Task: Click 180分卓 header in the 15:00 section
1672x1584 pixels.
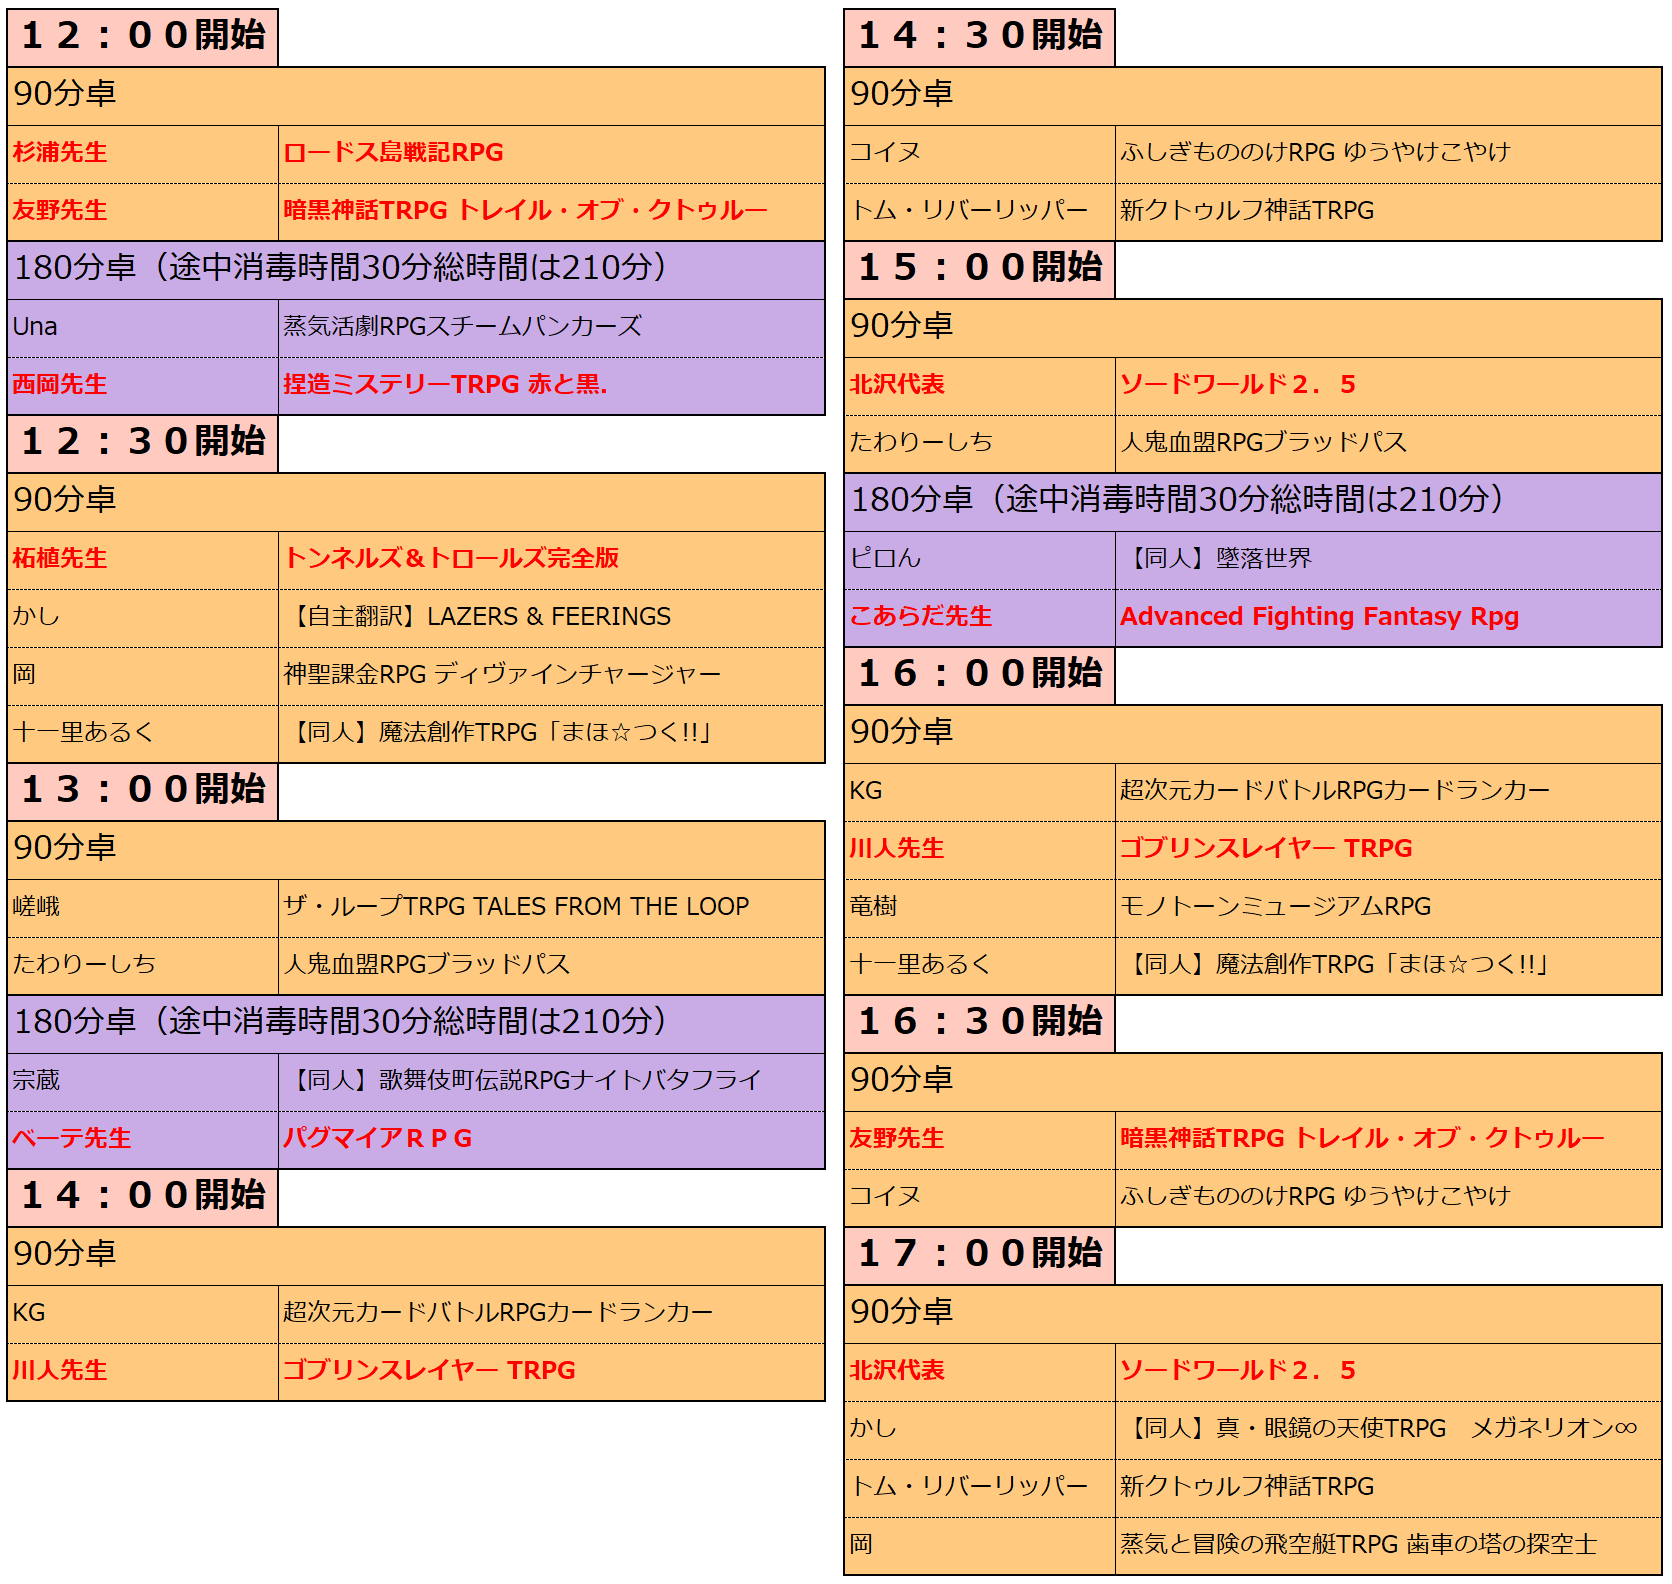Action: pos(1253,501)
